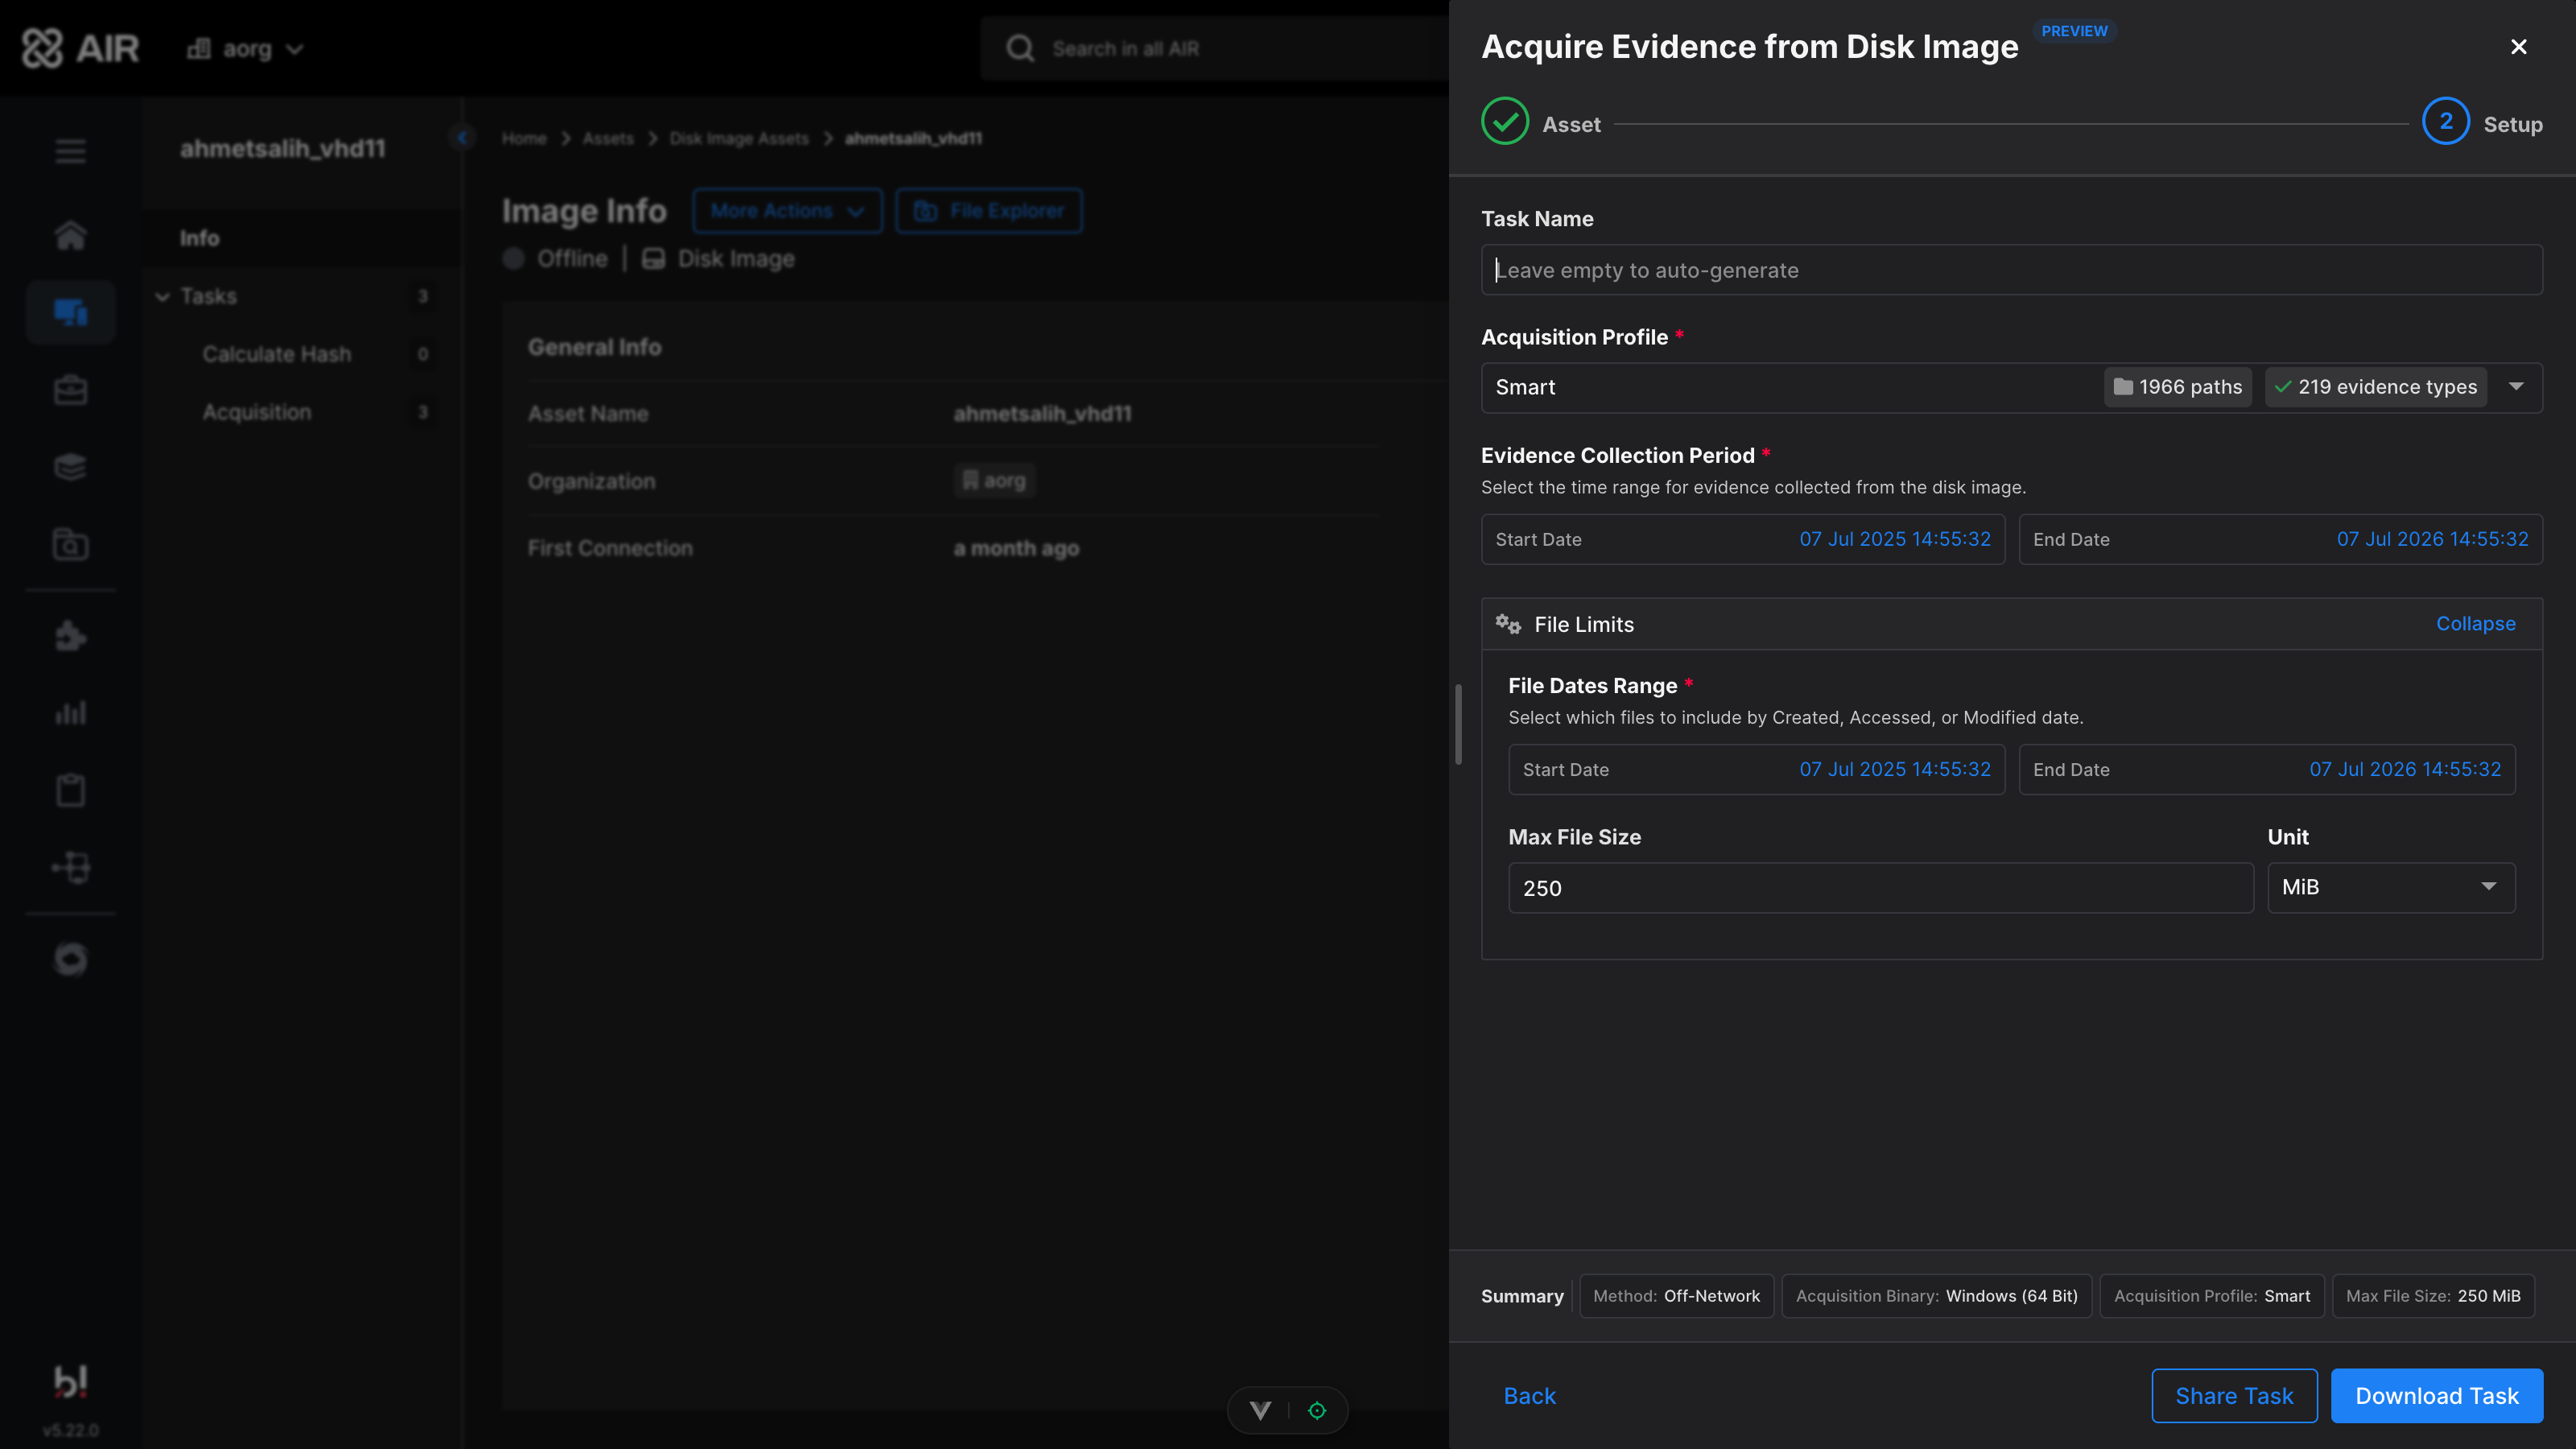Open Acquisition Profile dropdown arrow
Screen dimensions: 2576x1449
[x=2517, y=387]
